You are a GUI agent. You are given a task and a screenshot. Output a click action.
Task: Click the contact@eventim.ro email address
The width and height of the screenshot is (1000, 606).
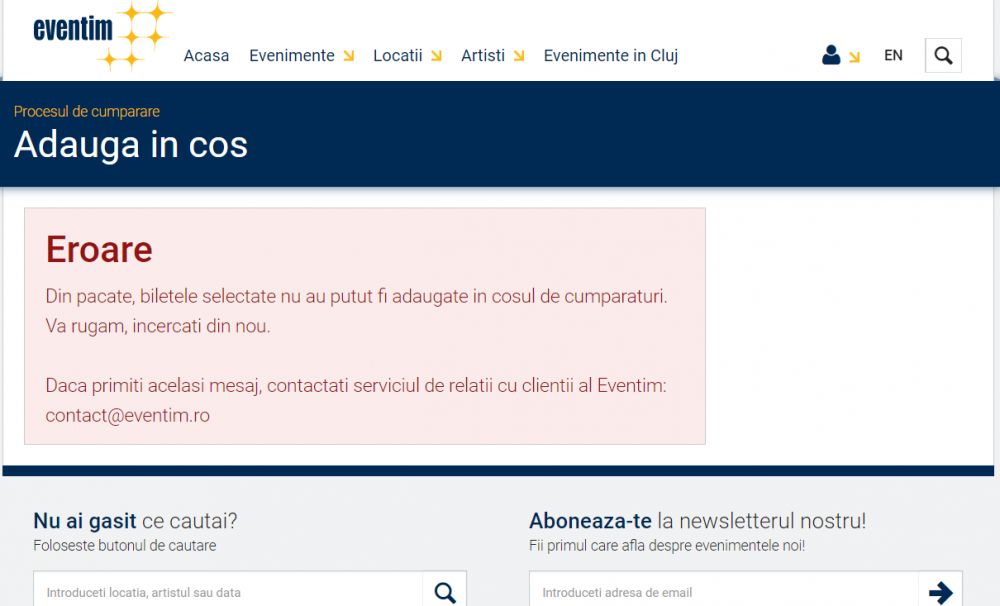coord(127,415)
